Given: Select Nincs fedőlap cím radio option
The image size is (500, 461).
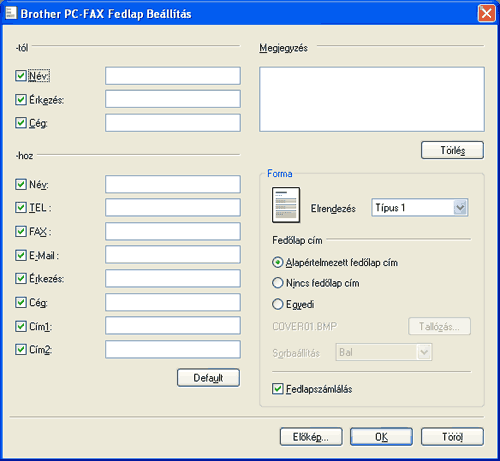Looking at the screenshot, I should point(278,283).
